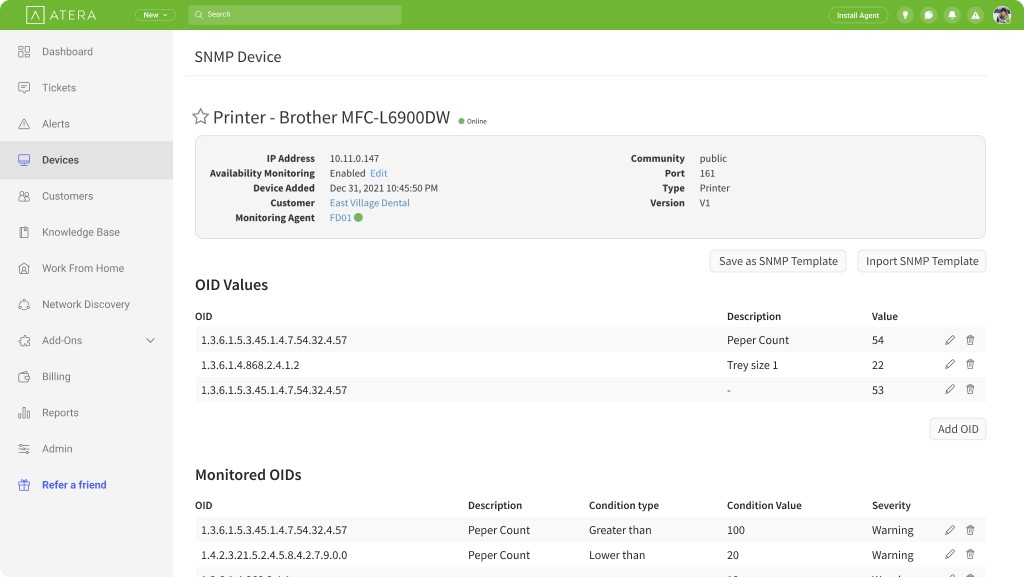Click the Online status indicator
Image resolution: width=1024 pixels, height=577 pixels.
click(472, 121)
